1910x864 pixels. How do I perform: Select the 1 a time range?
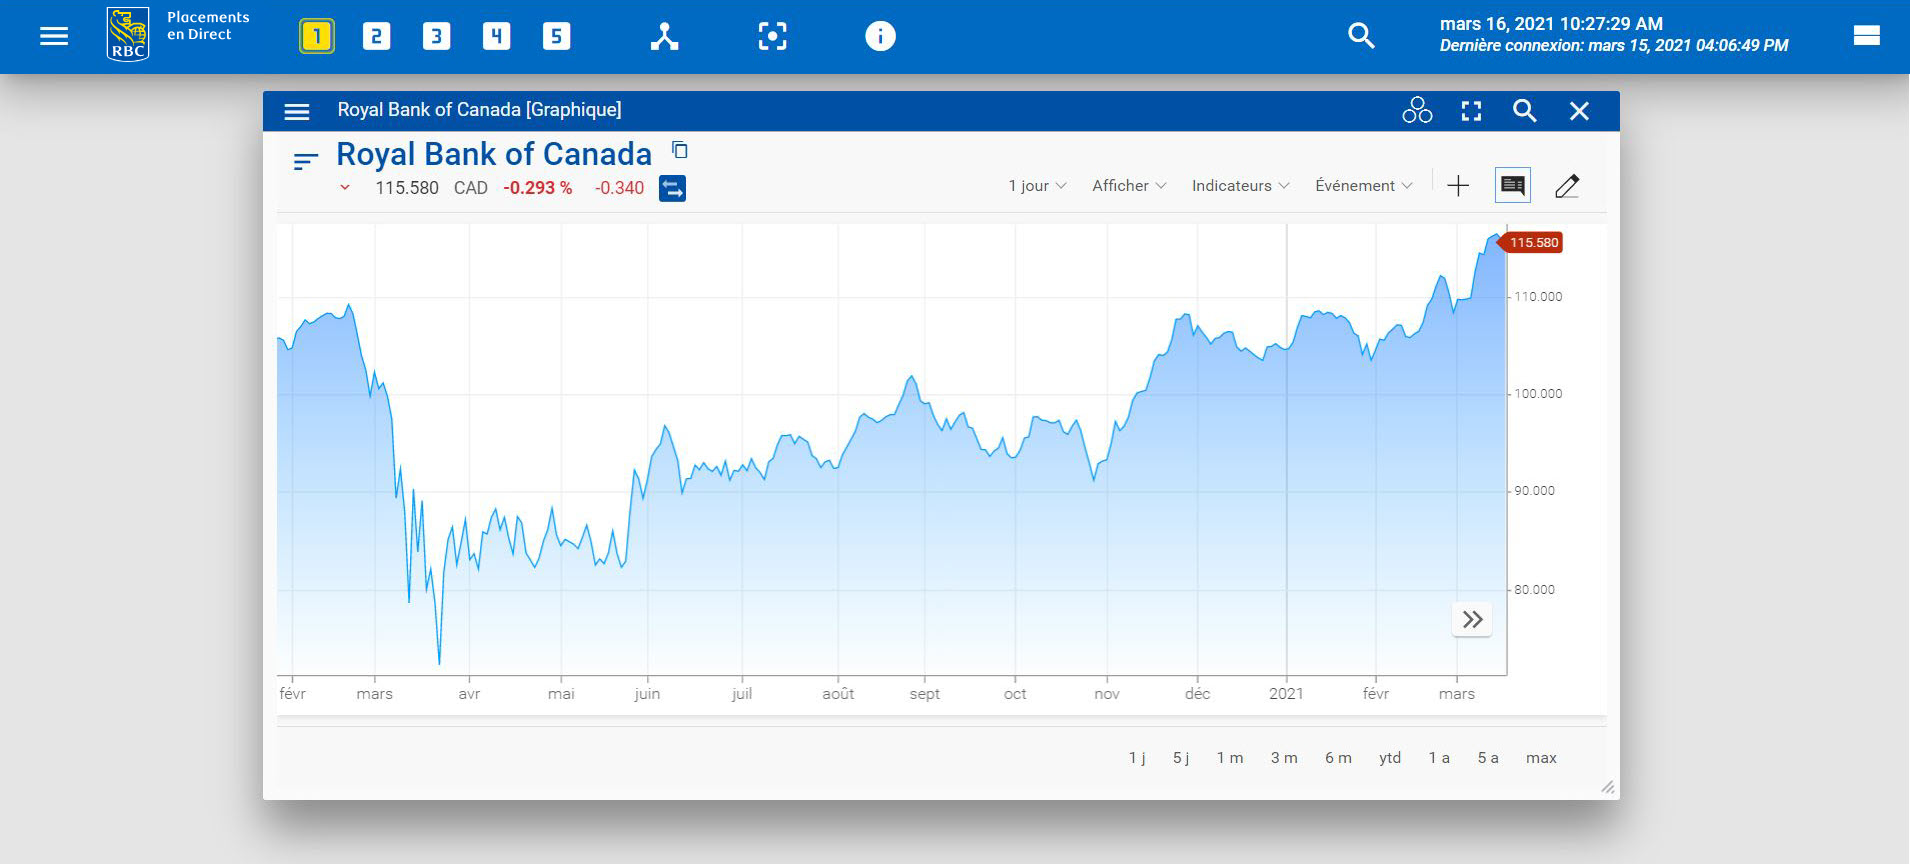point(1439,758)
